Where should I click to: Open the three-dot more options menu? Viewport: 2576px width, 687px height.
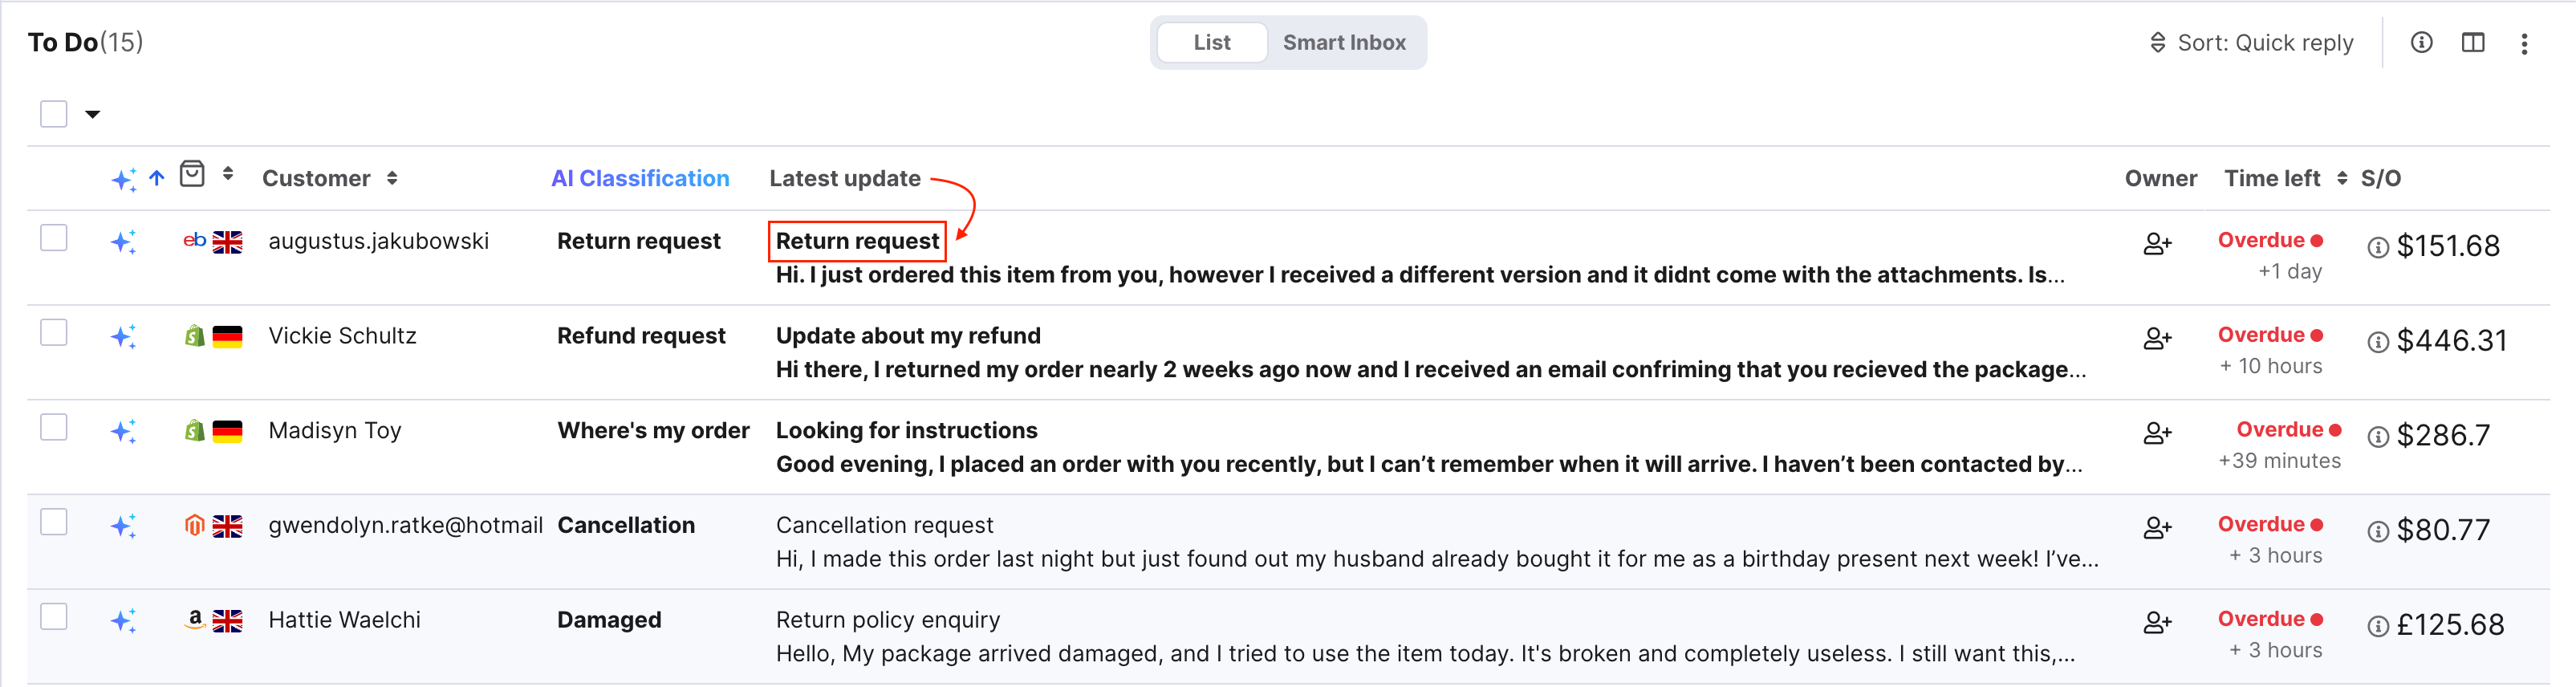tap(2524, 43)
